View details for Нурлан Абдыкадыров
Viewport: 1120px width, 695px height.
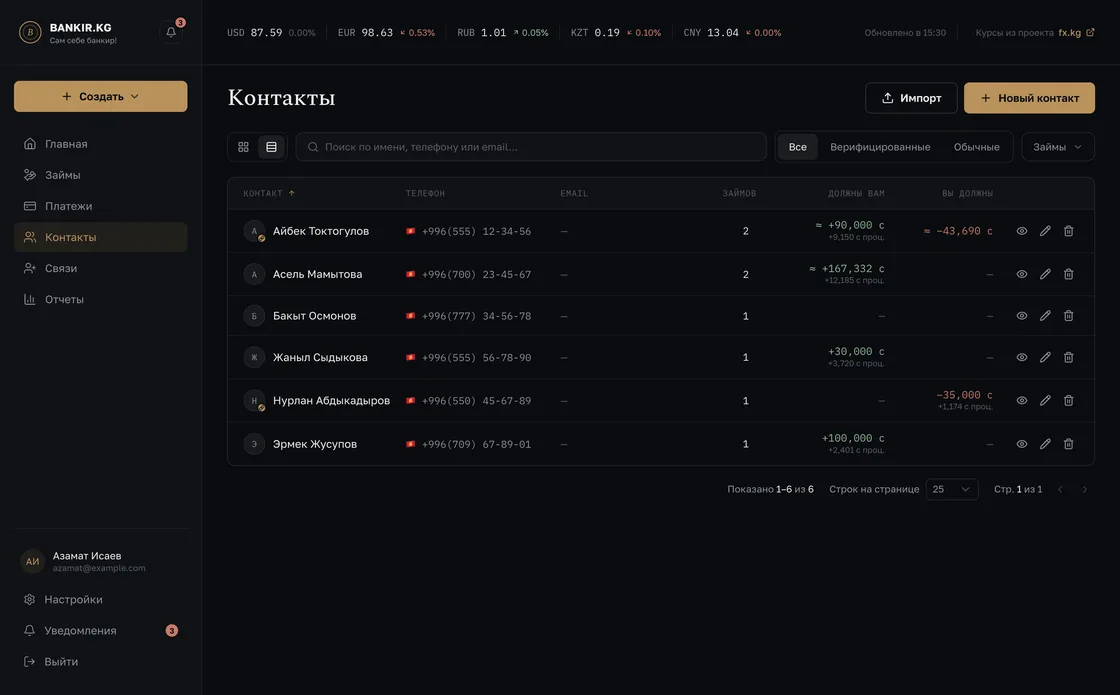1021,401
